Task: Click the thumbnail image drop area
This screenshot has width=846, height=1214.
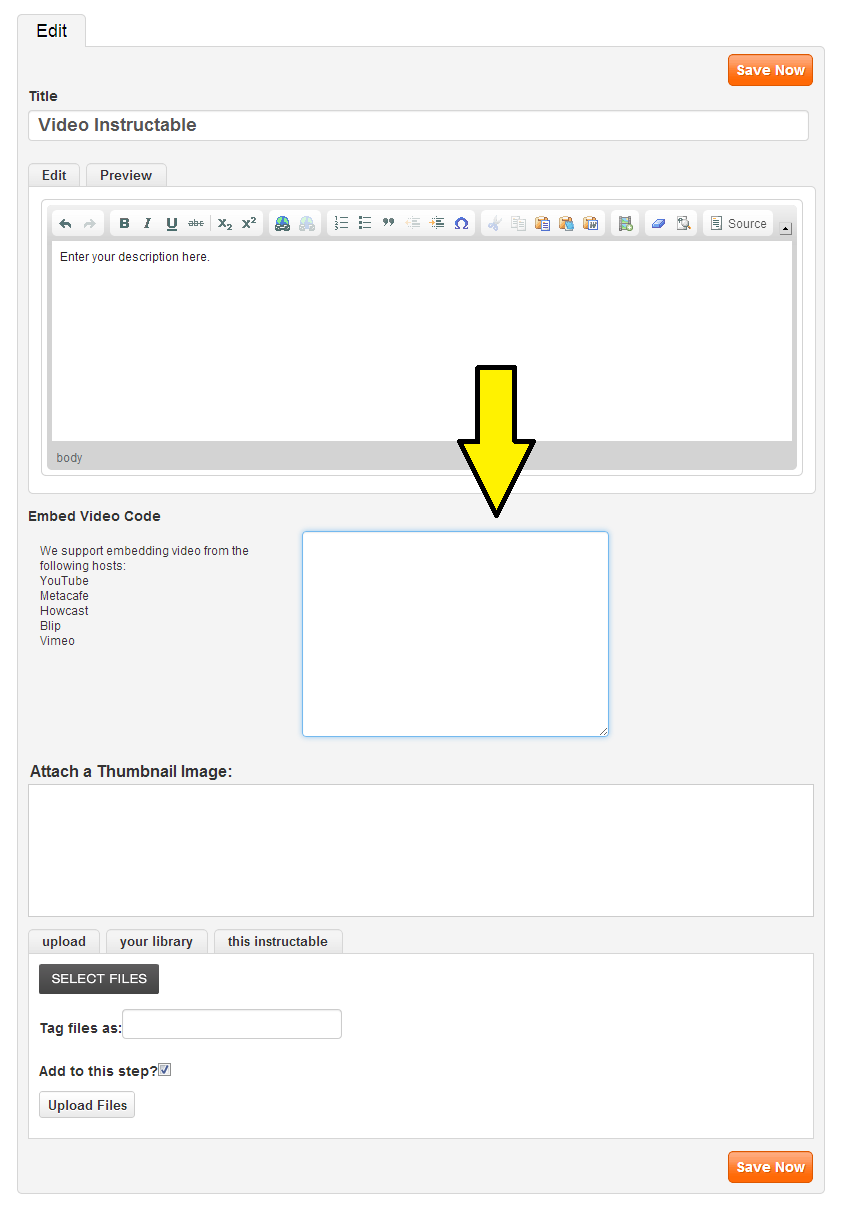Action: [x=421, y=850]
